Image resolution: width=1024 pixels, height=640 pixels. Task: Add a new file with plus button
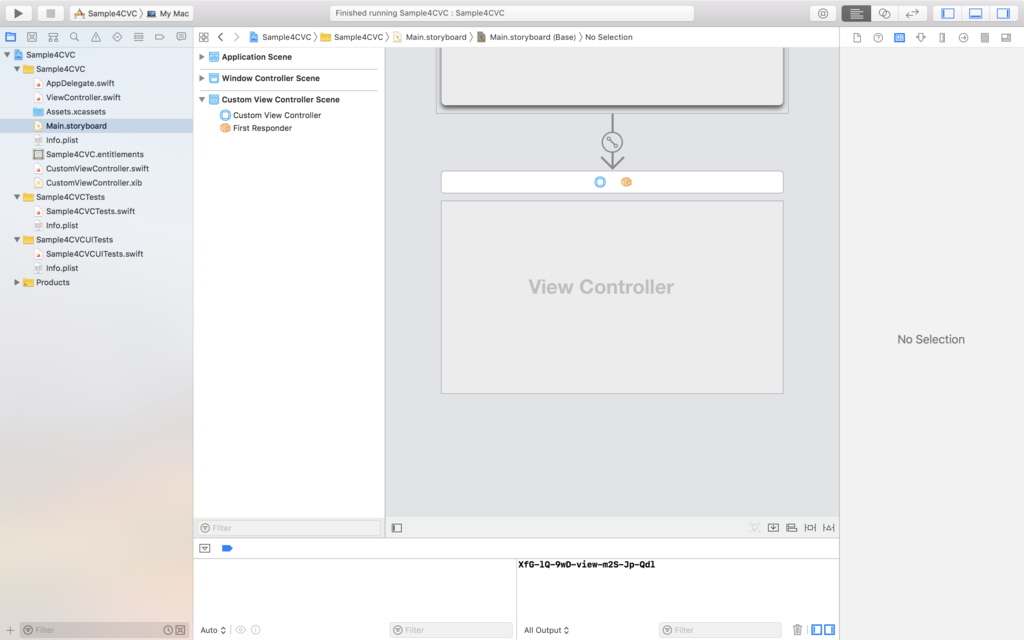pyautogui.click(x=10, y=630)
